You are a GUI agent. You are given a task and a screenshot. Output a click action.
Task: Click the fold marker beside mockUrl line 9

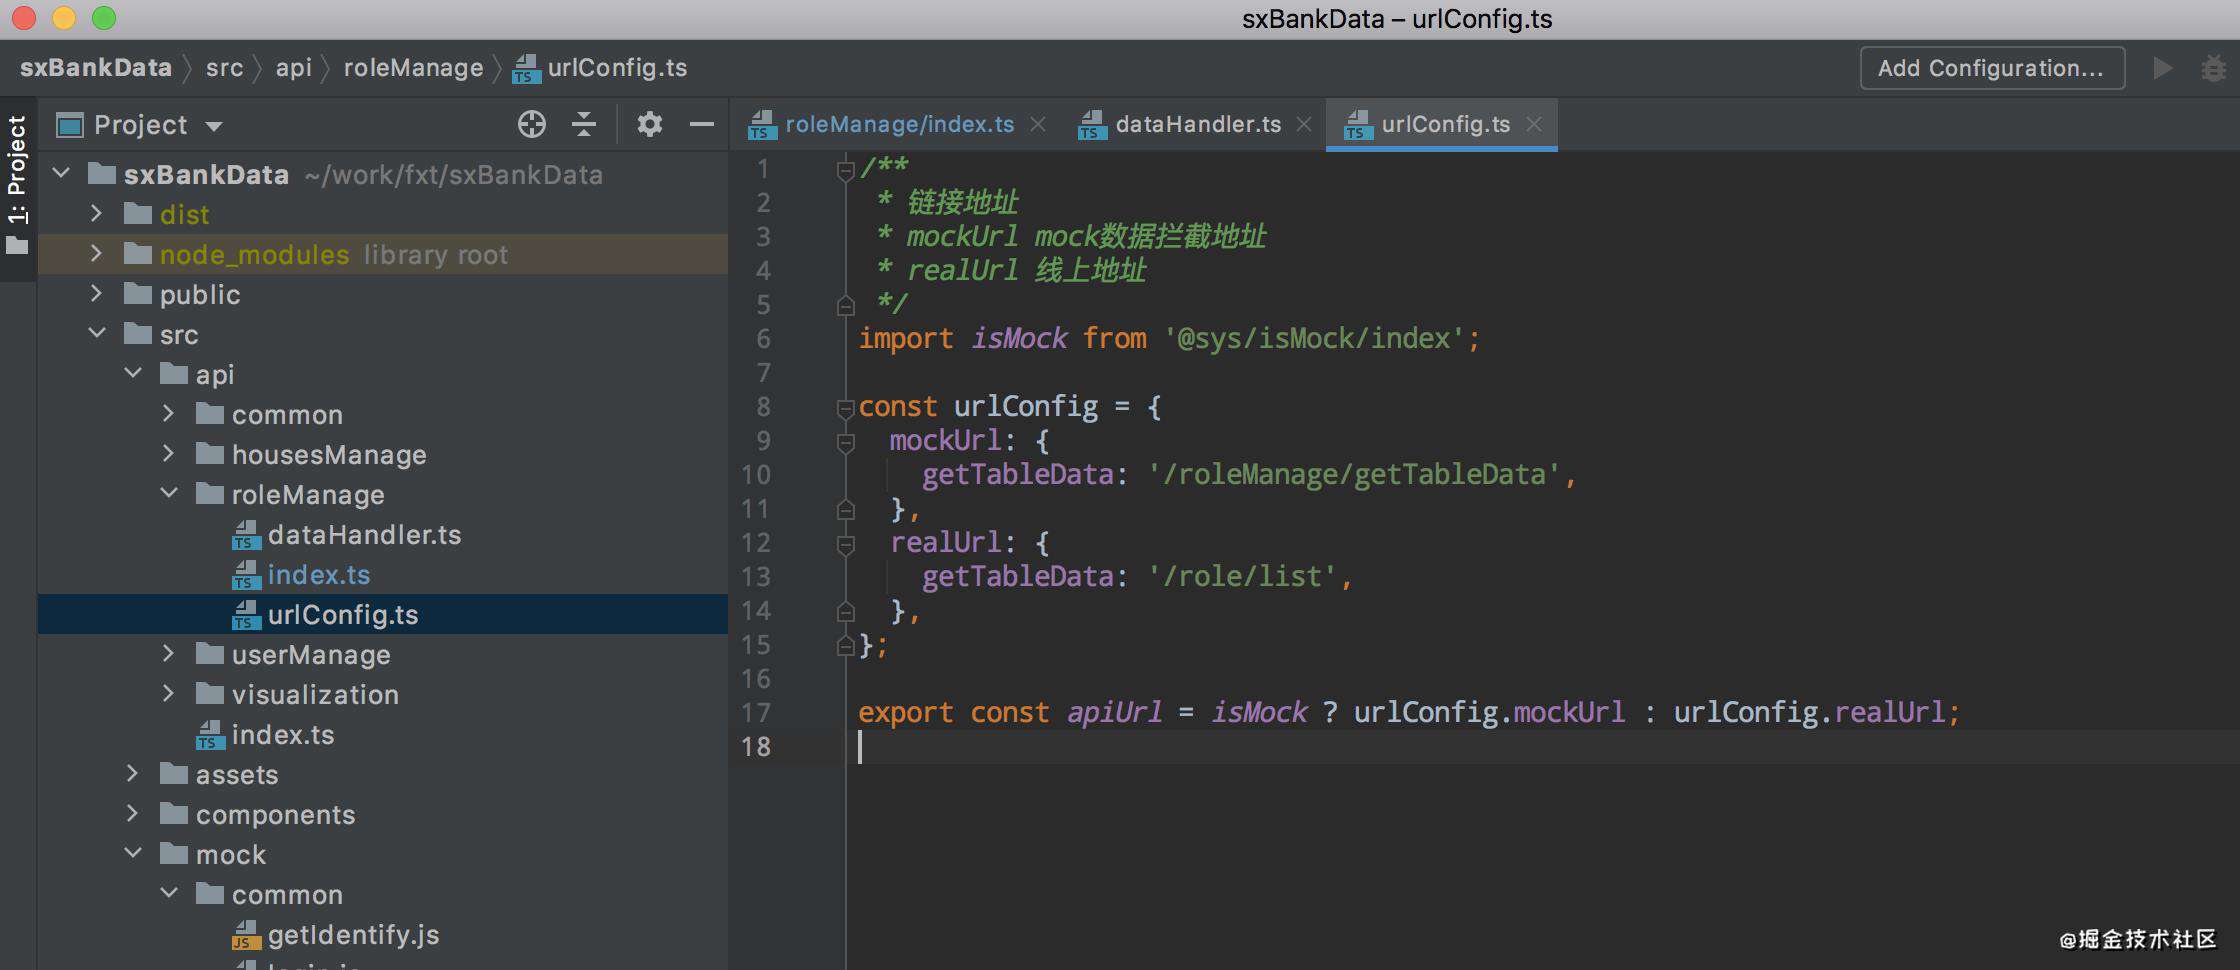(x=846, y=442)
